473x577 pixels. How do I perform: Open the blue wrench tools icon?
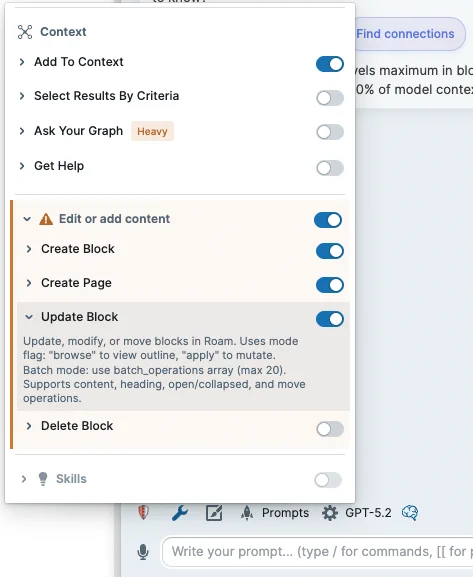click(x=180, y=513)
